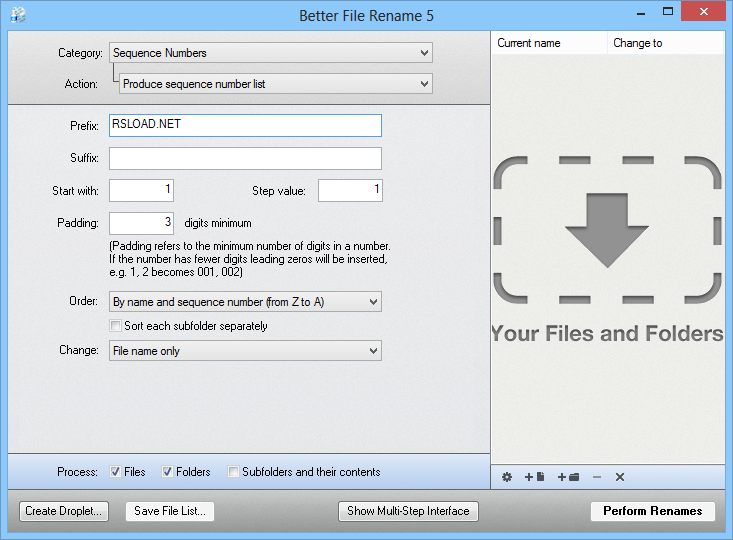The image size is (733, 540).
Task: Click Show Multi-Step Interface button
Action: (x=408, y=511)
